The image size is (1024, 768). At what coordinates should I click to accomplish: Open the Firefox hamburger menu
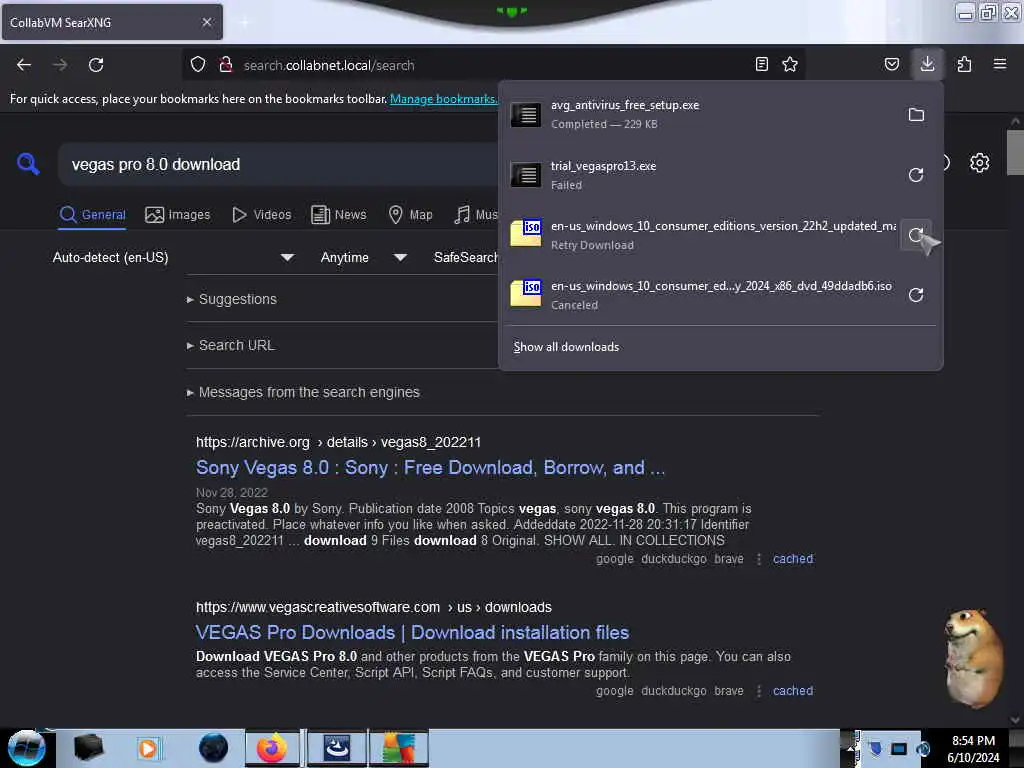pos(999,64)
